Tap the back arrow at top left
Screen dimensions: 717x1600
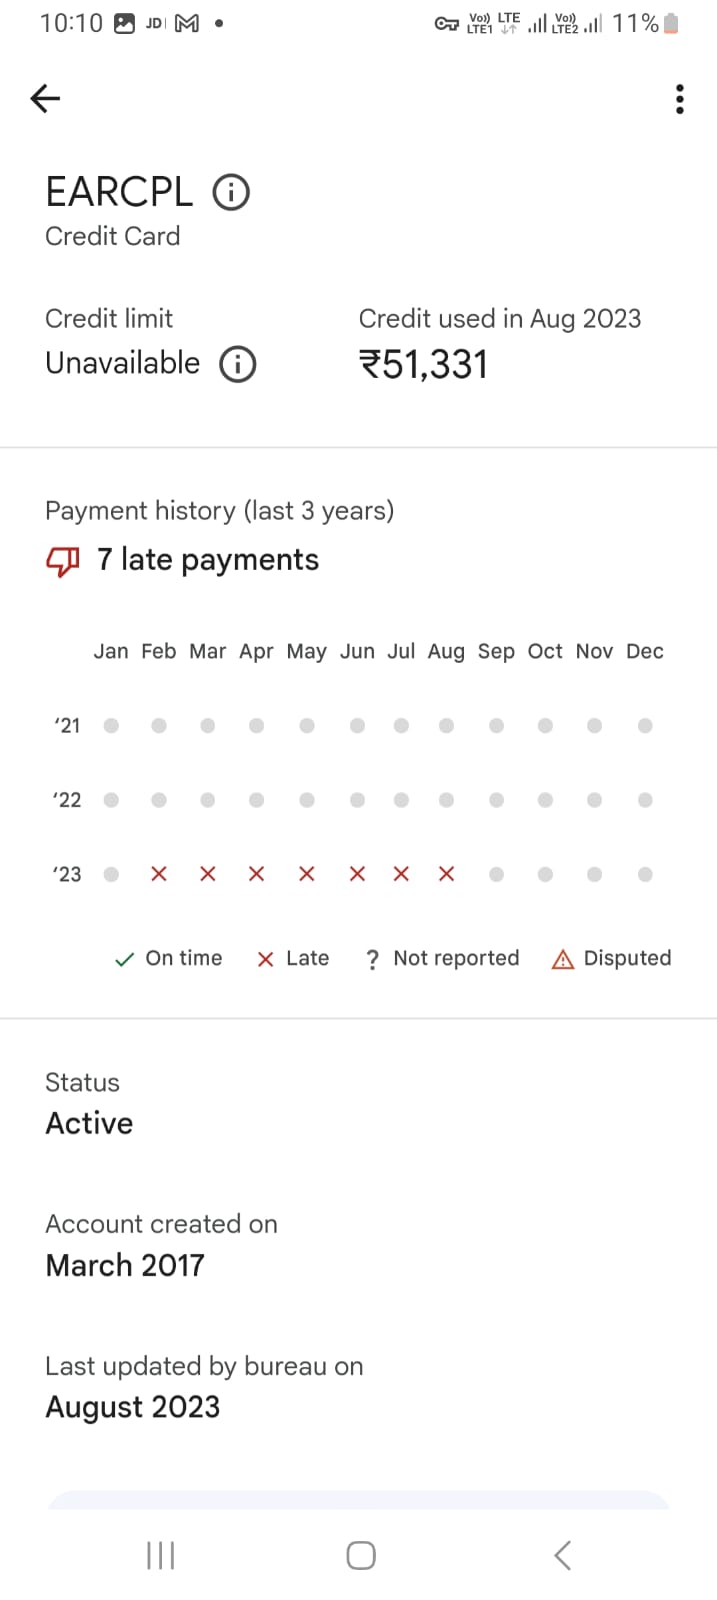click(46, 98)
